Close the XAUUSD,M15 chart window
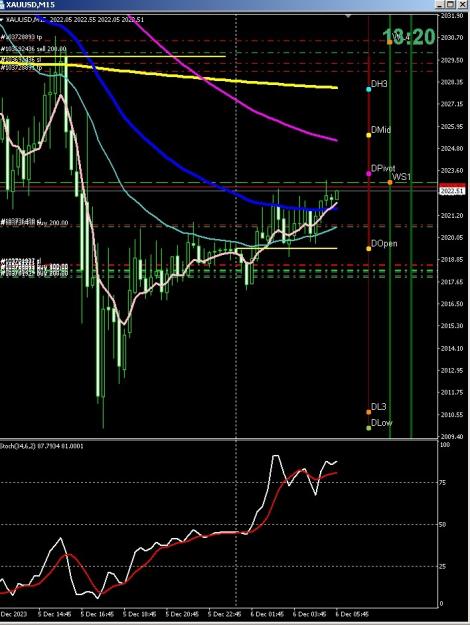 pos(462,4)
